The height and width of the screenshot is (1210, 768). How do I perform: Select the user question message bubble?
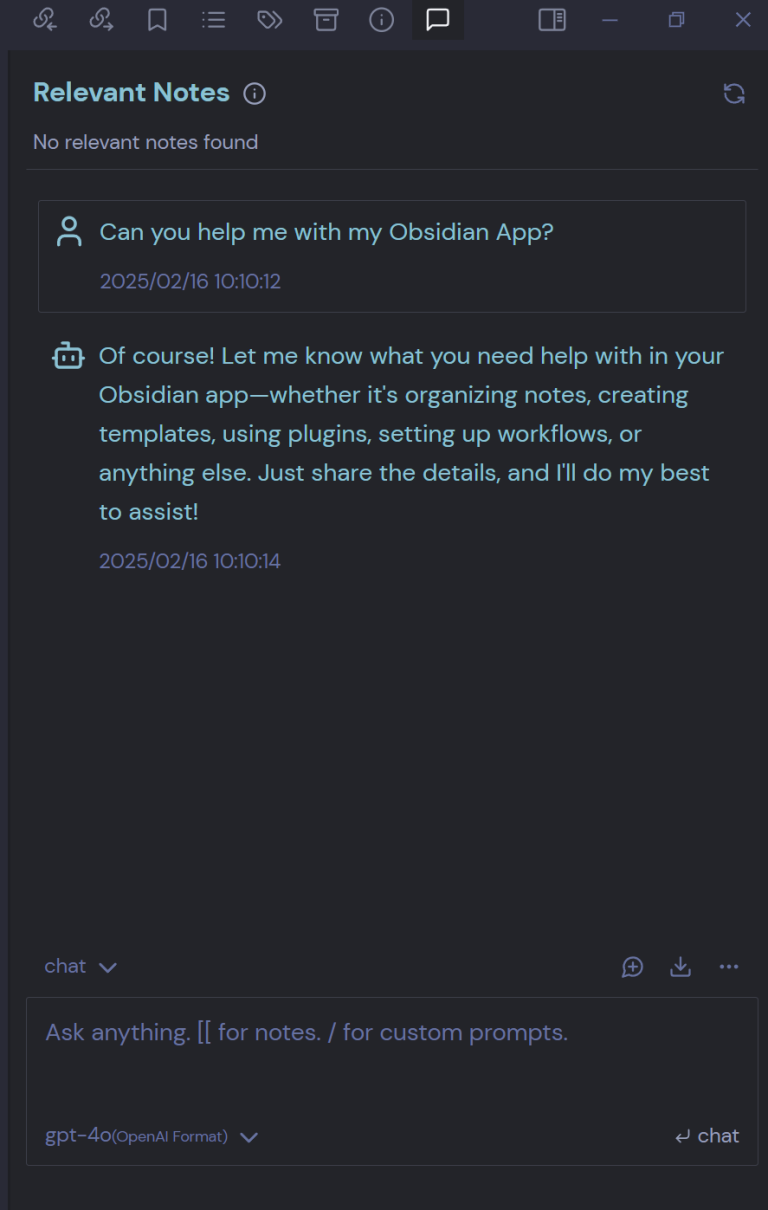(x=392, y=255)
